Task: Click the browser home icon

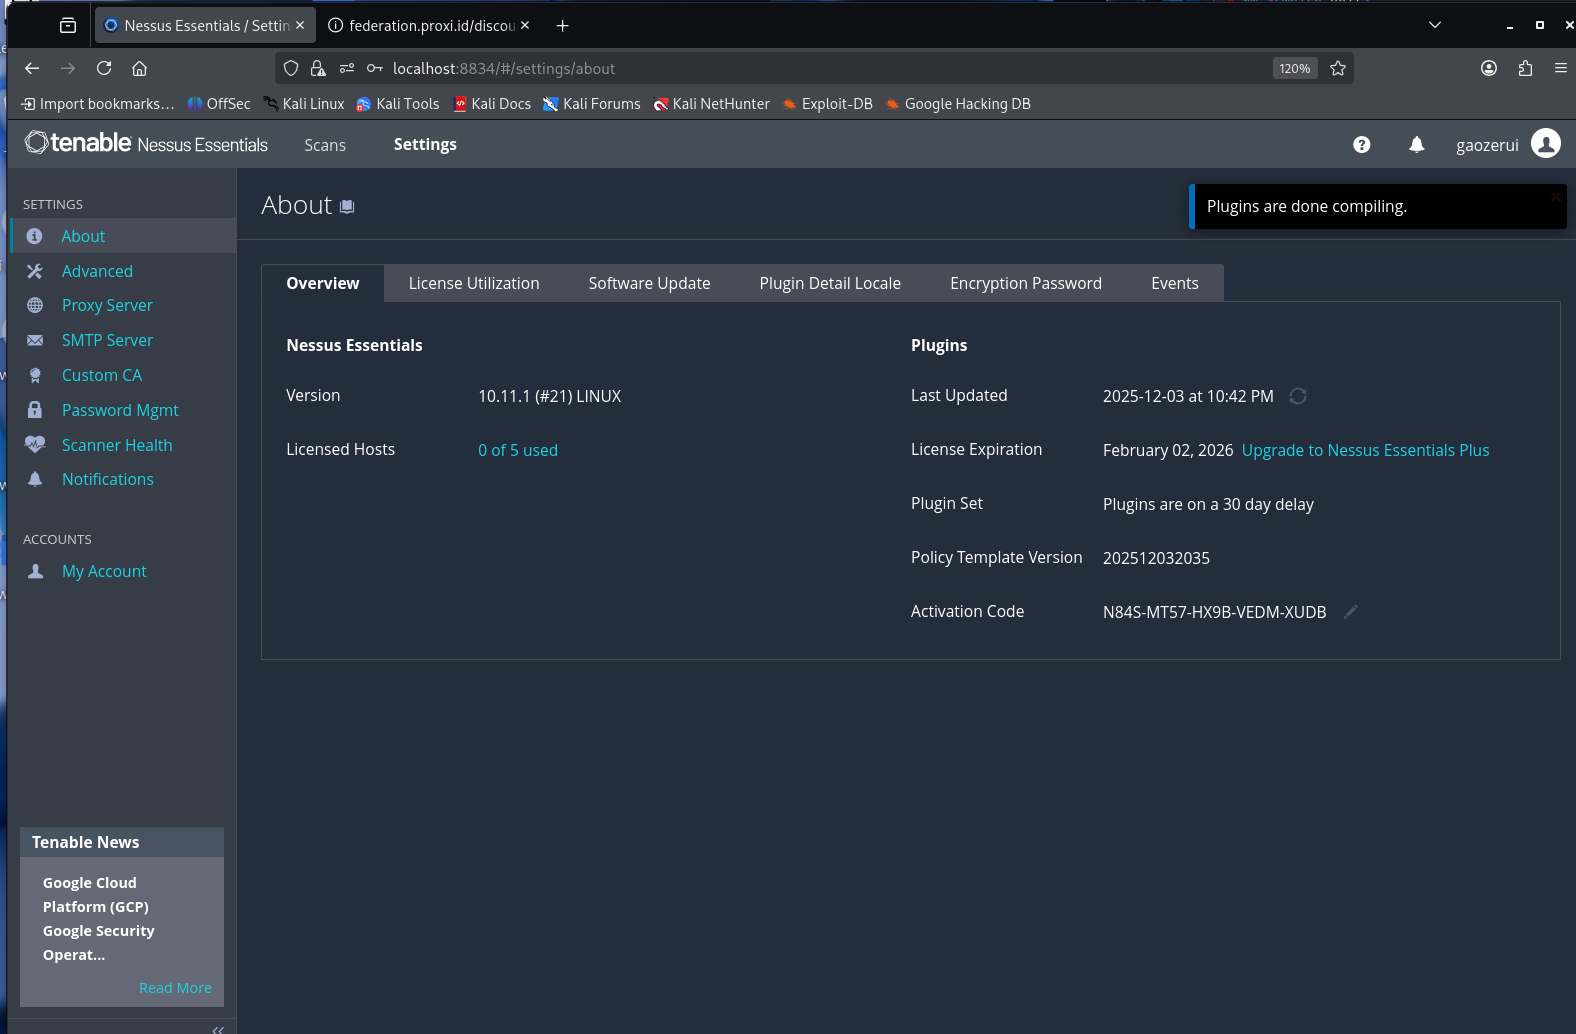Action: coord(140,68)
